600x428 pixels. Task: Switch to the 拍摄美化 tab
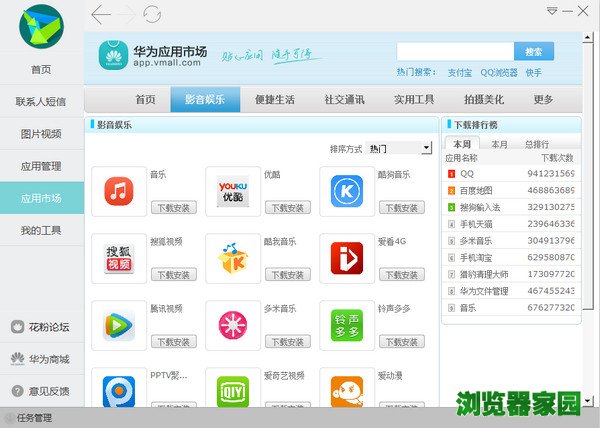tap(484, 100)
